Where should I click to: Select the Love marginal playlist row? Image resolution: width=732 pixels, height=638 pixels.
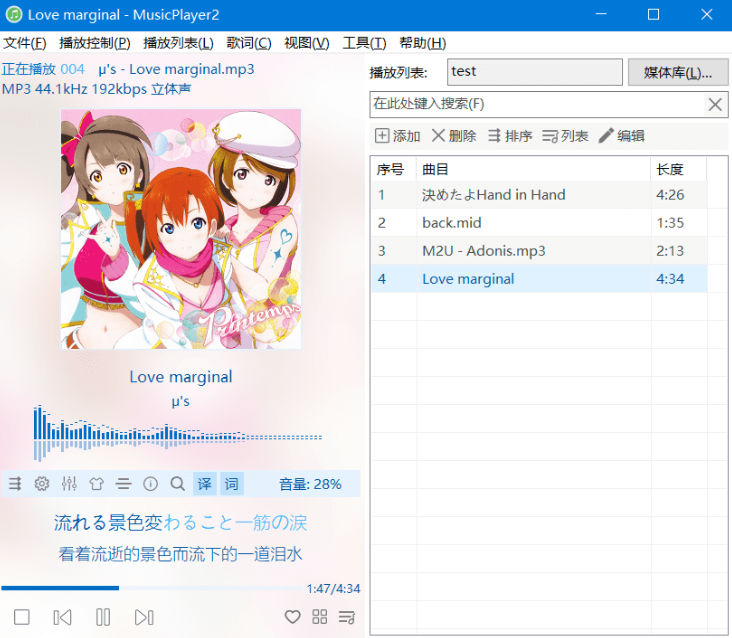coord(539,279)
